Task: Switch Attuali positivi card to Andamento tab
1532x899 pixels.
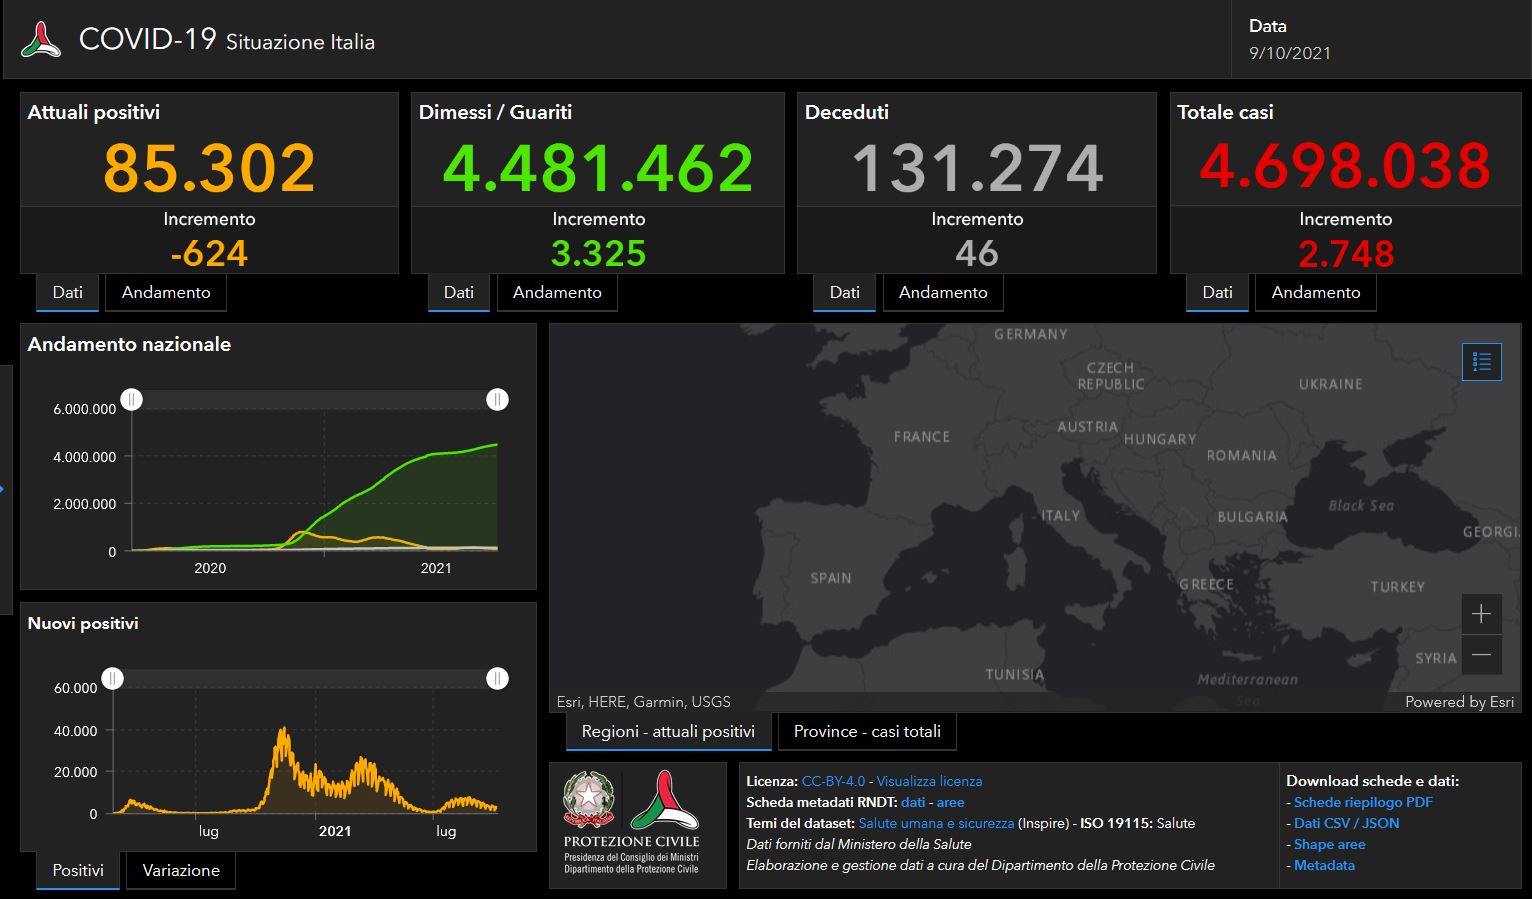Action: 166,292
